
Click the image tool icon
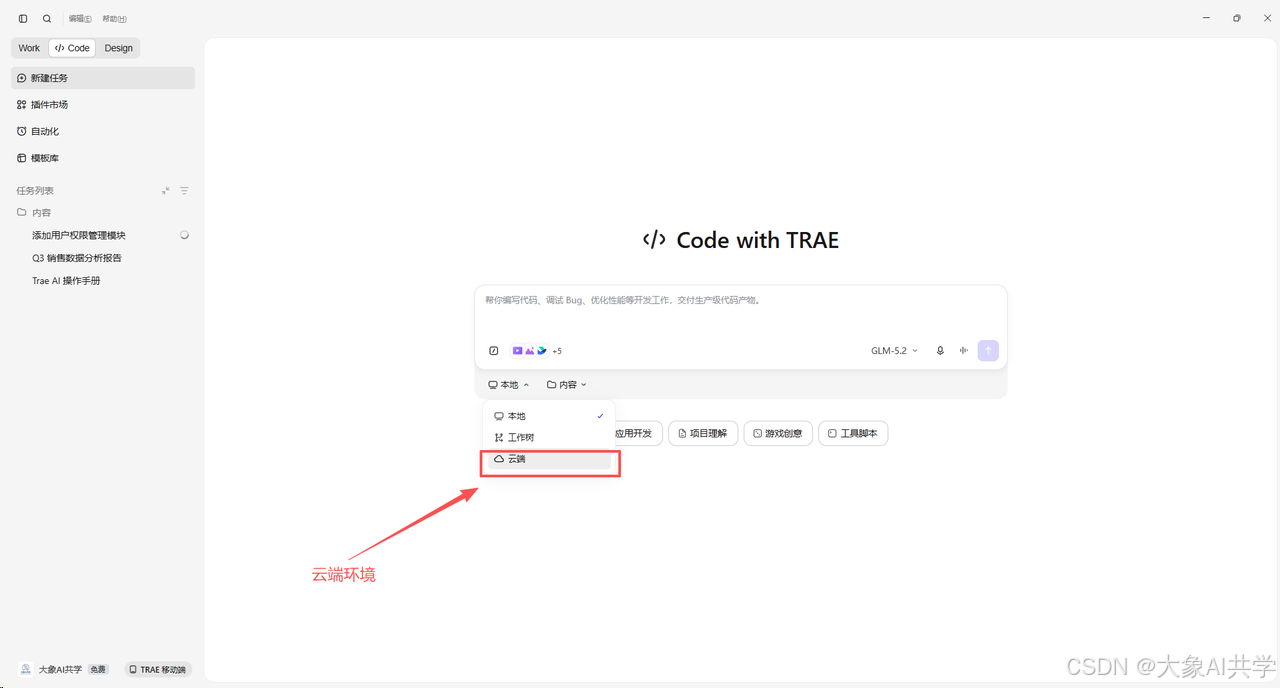coord(529,351)
